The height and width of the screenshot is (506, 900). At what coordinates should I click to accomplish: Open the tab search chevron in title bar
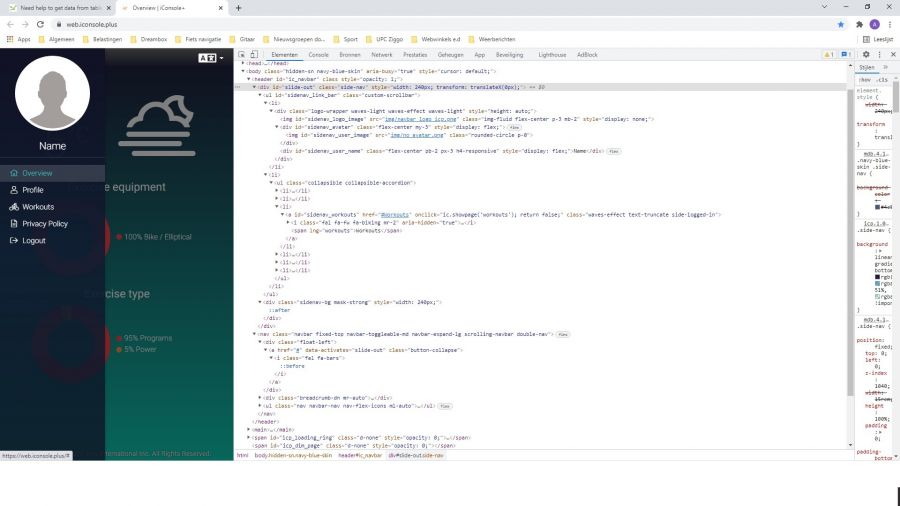pyautogui.click(x=824, y=7)
